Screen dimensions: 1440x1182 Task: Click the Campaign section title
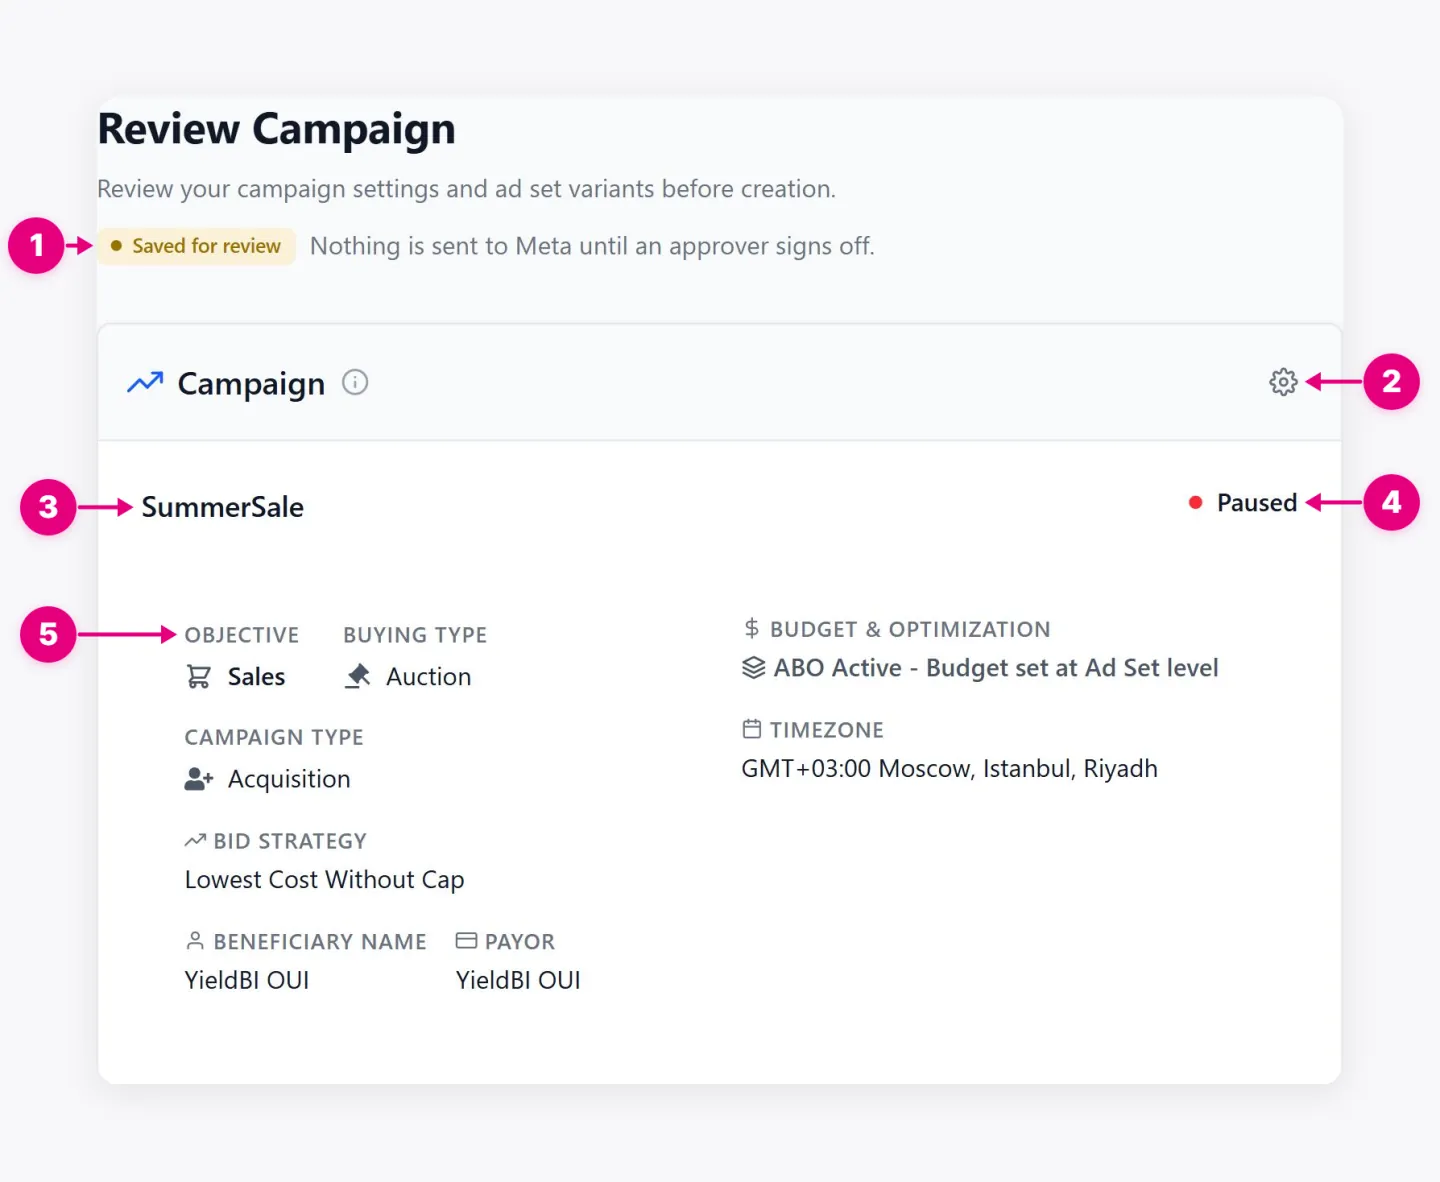251,384
